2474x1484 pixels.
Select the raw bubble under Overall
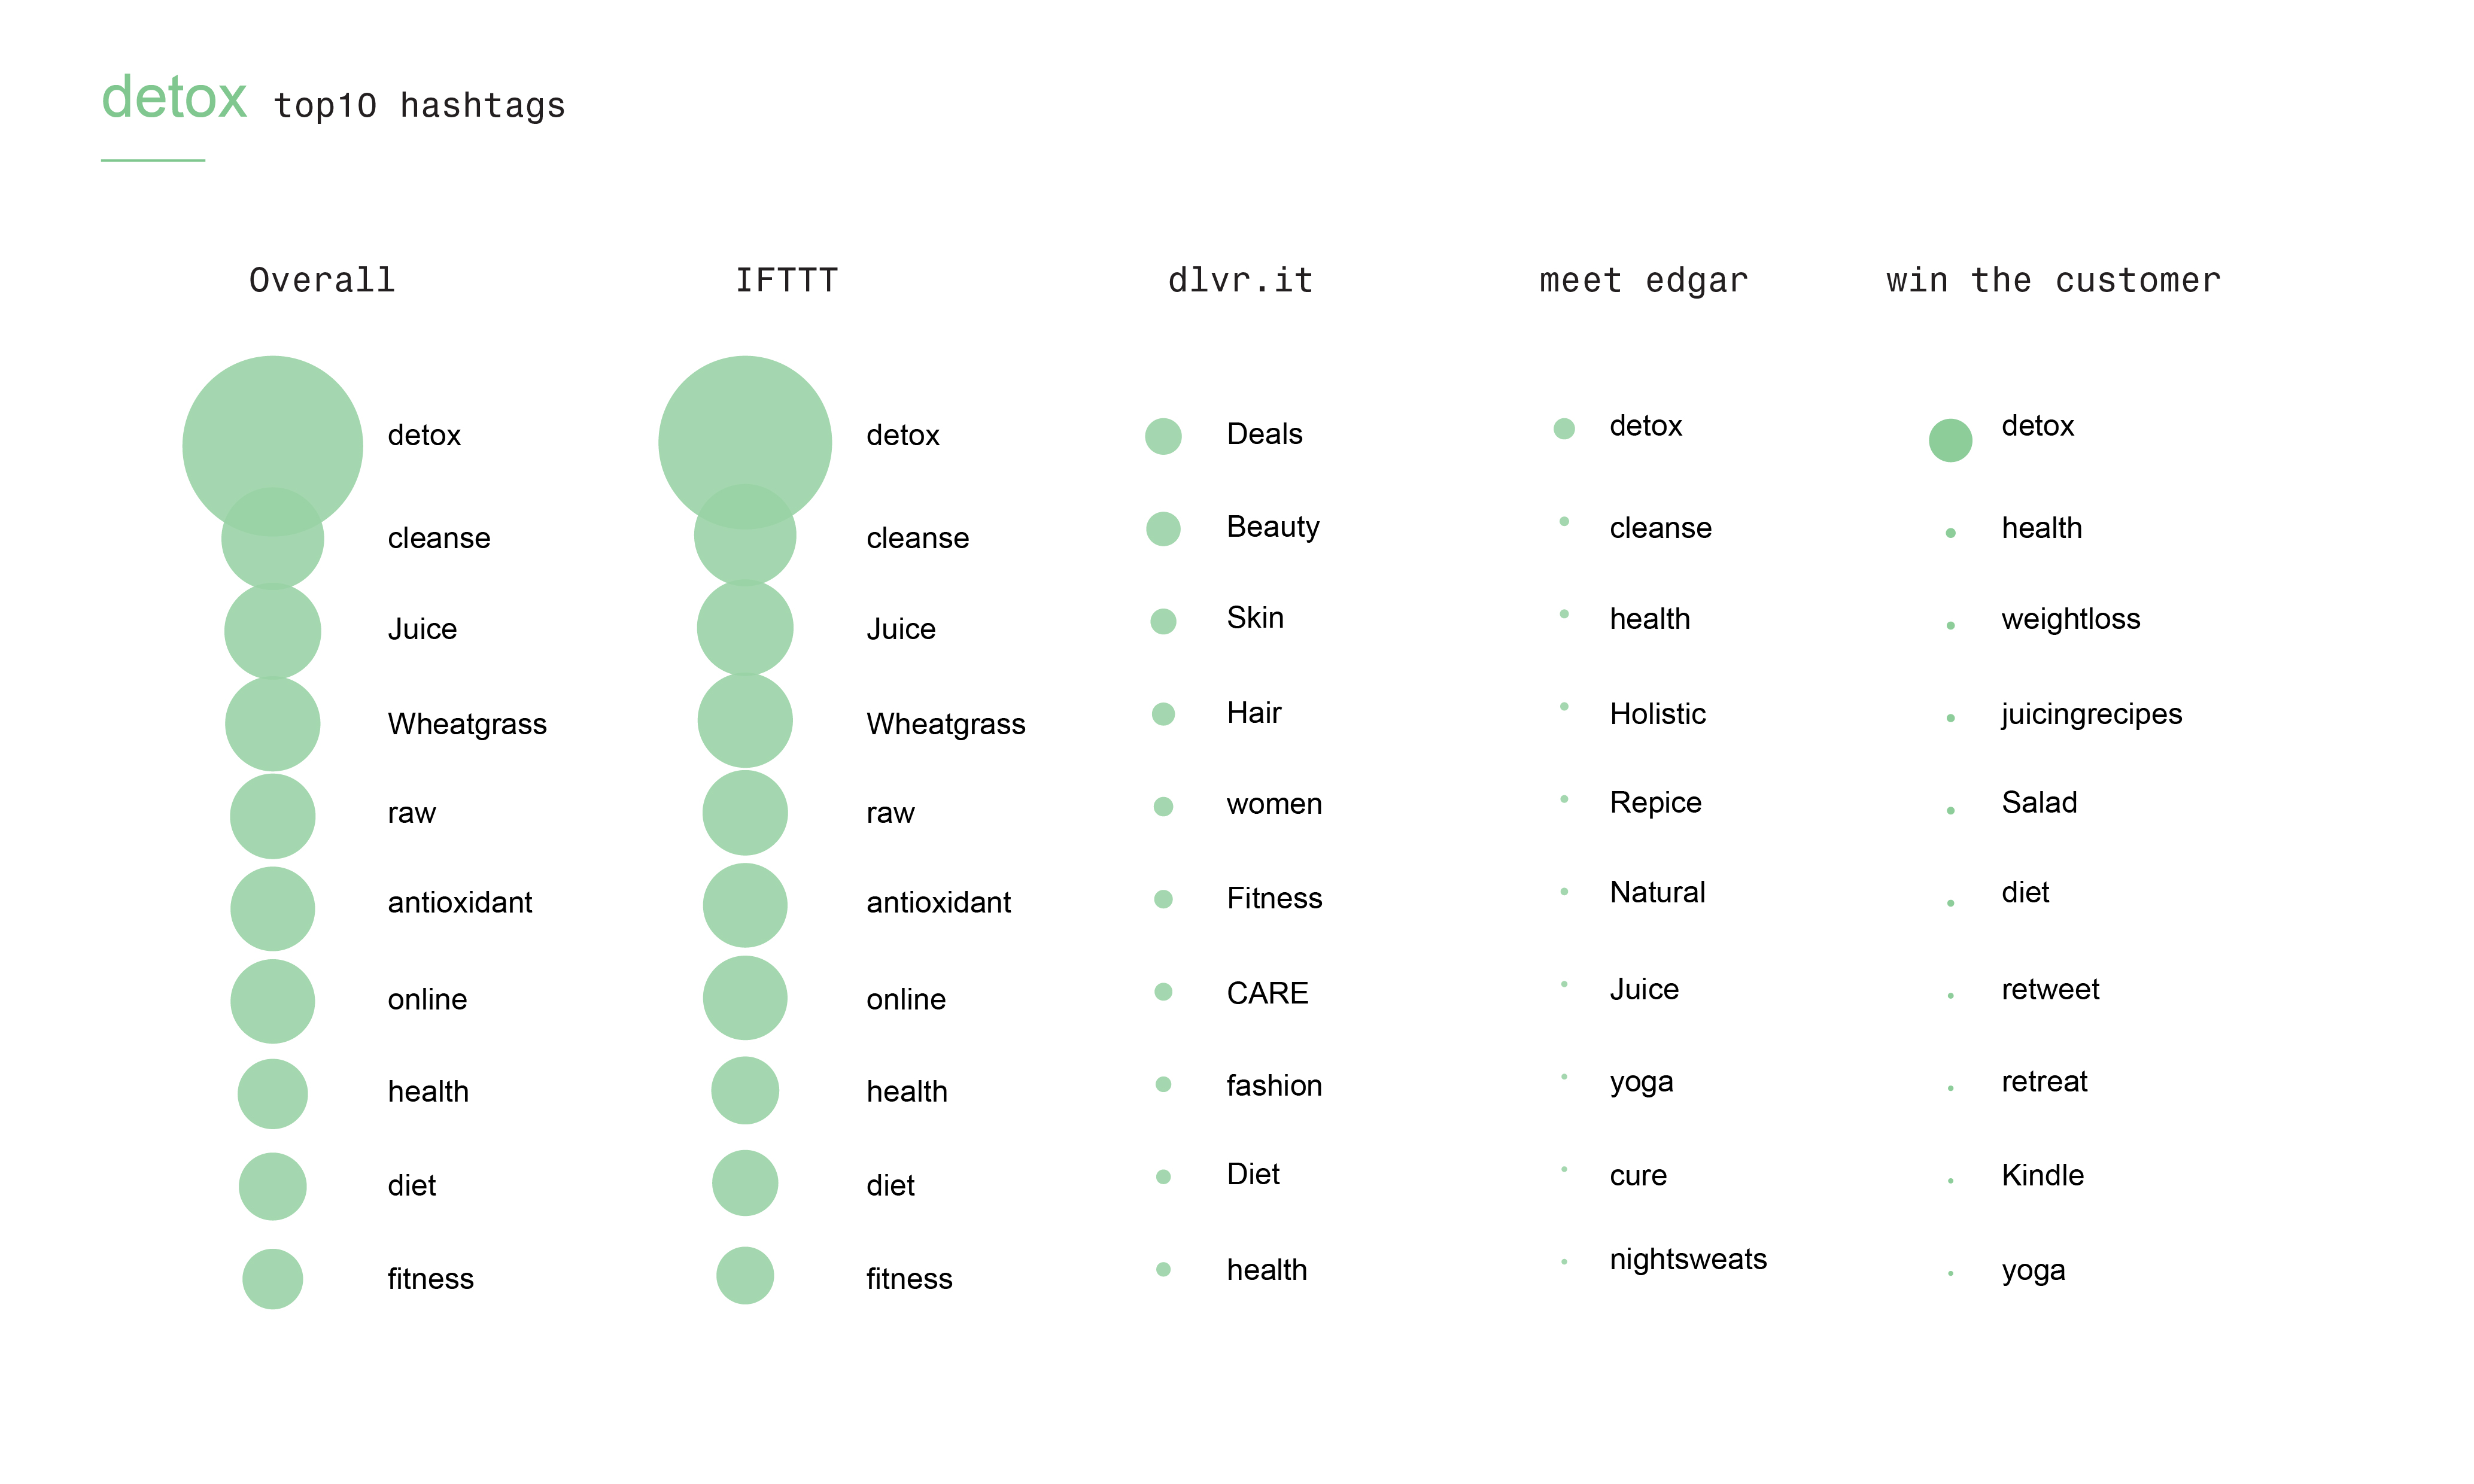pyautogui.click(x=272, y=816)
